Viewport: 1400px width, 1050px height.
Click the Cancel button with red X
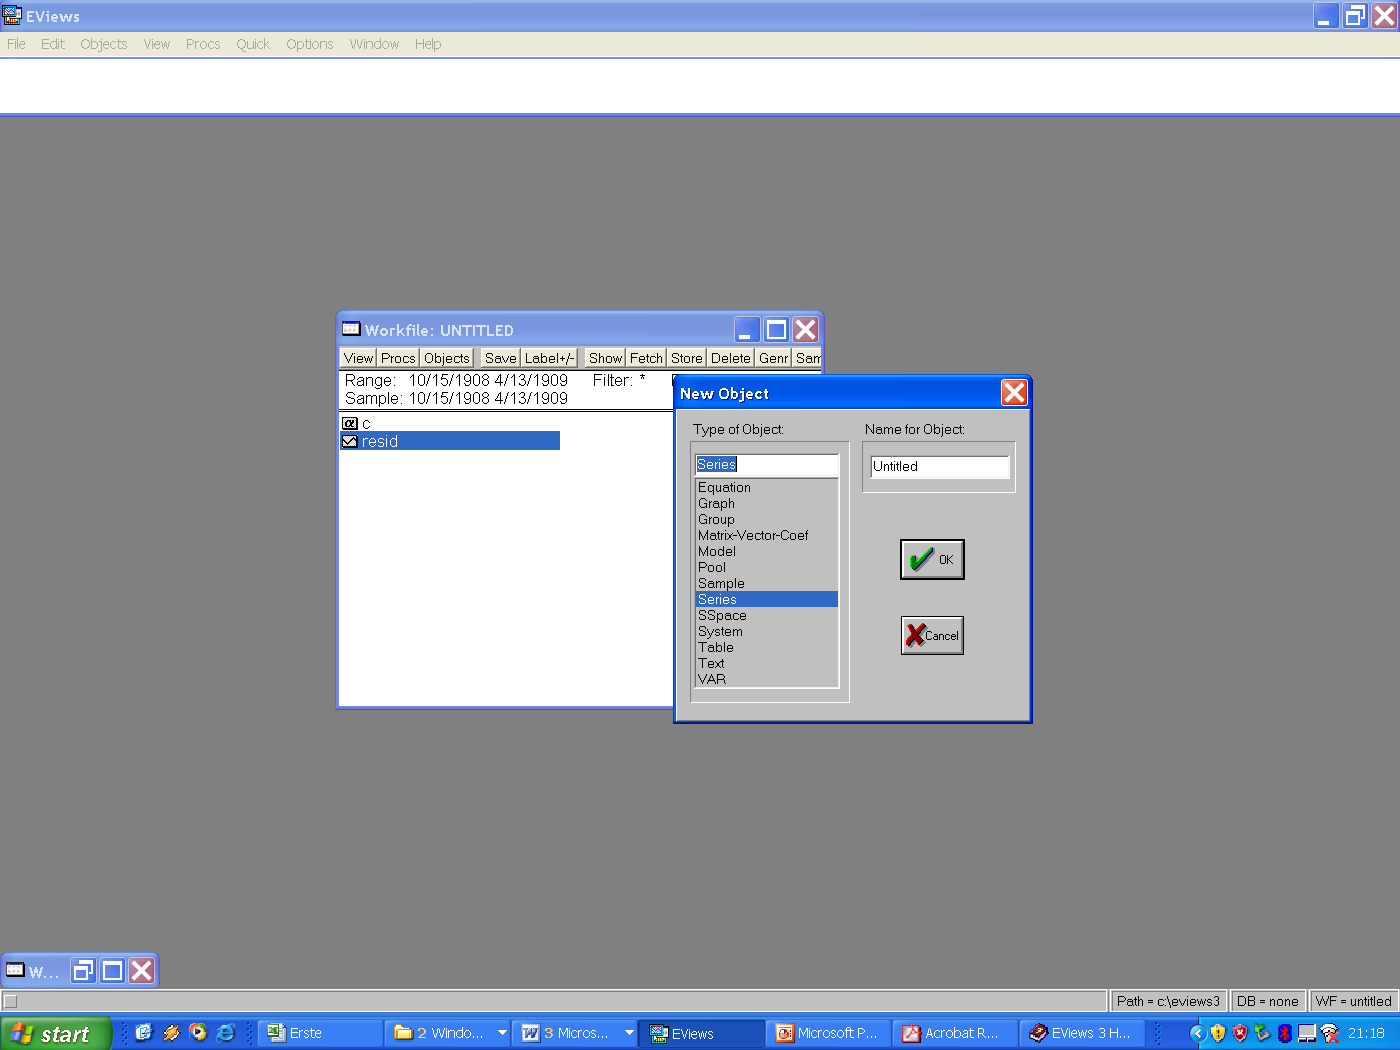coord(932,635)
